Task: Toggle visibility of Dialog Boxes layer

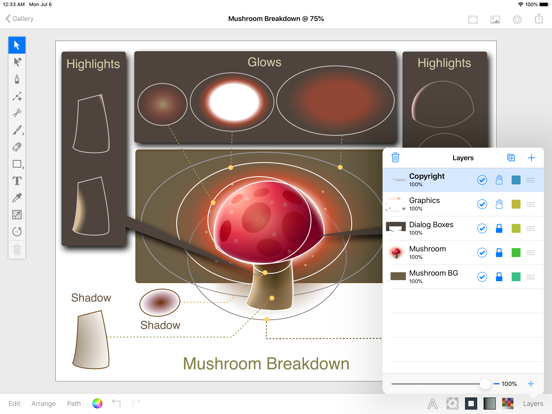Action: tap(482, 228)
